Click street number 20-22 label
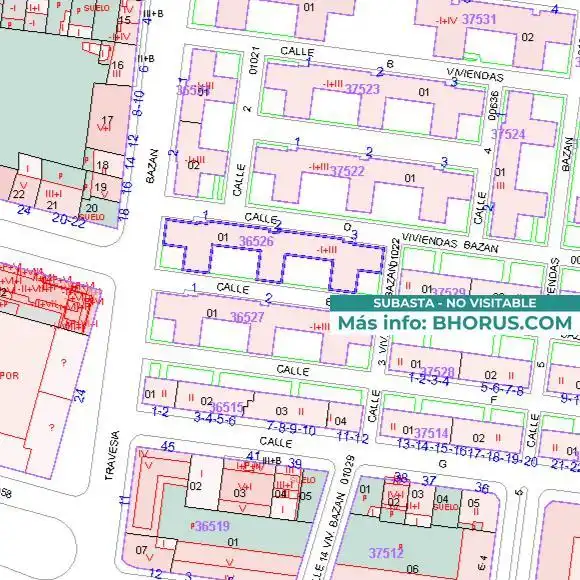Screen dimensions: 580x580 point(69,220)
